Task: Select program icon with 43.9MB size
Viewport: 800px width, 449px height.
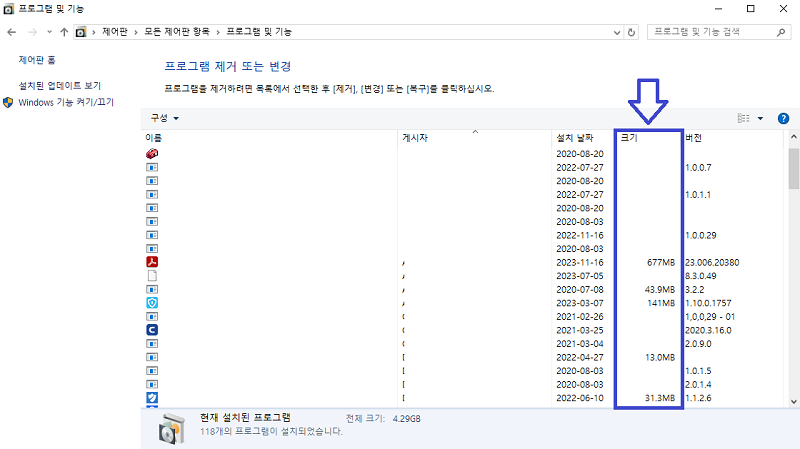Action: (152, 289)
